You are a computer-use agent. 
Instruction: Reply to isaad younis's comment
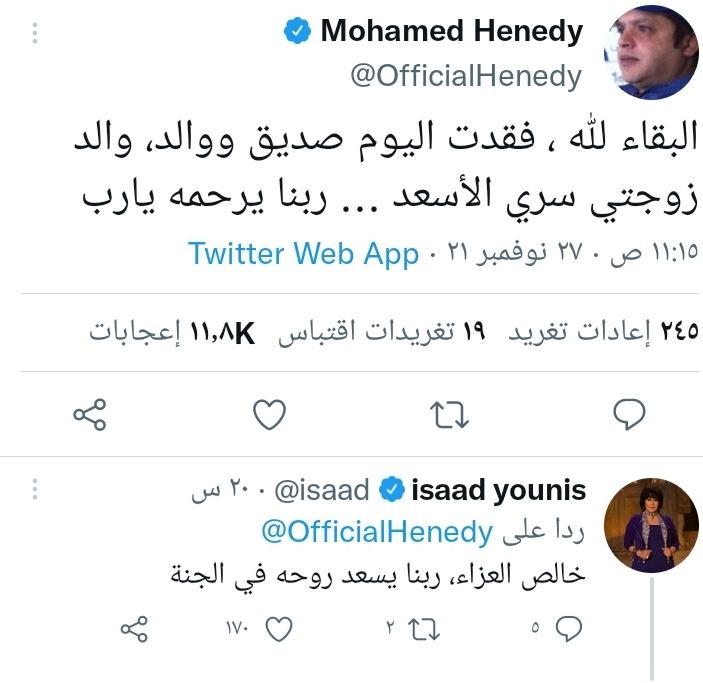[x=568, y=627]
